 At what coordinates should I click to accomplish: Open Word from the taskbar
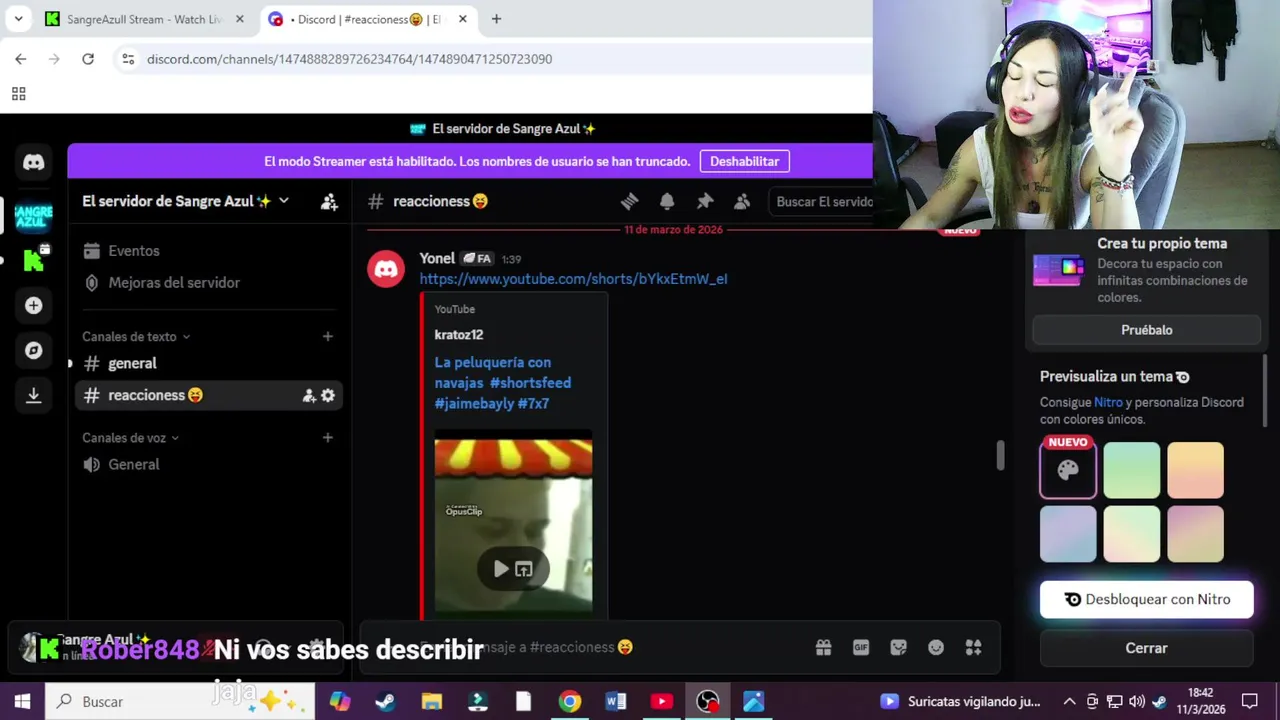tap(615, 701)
